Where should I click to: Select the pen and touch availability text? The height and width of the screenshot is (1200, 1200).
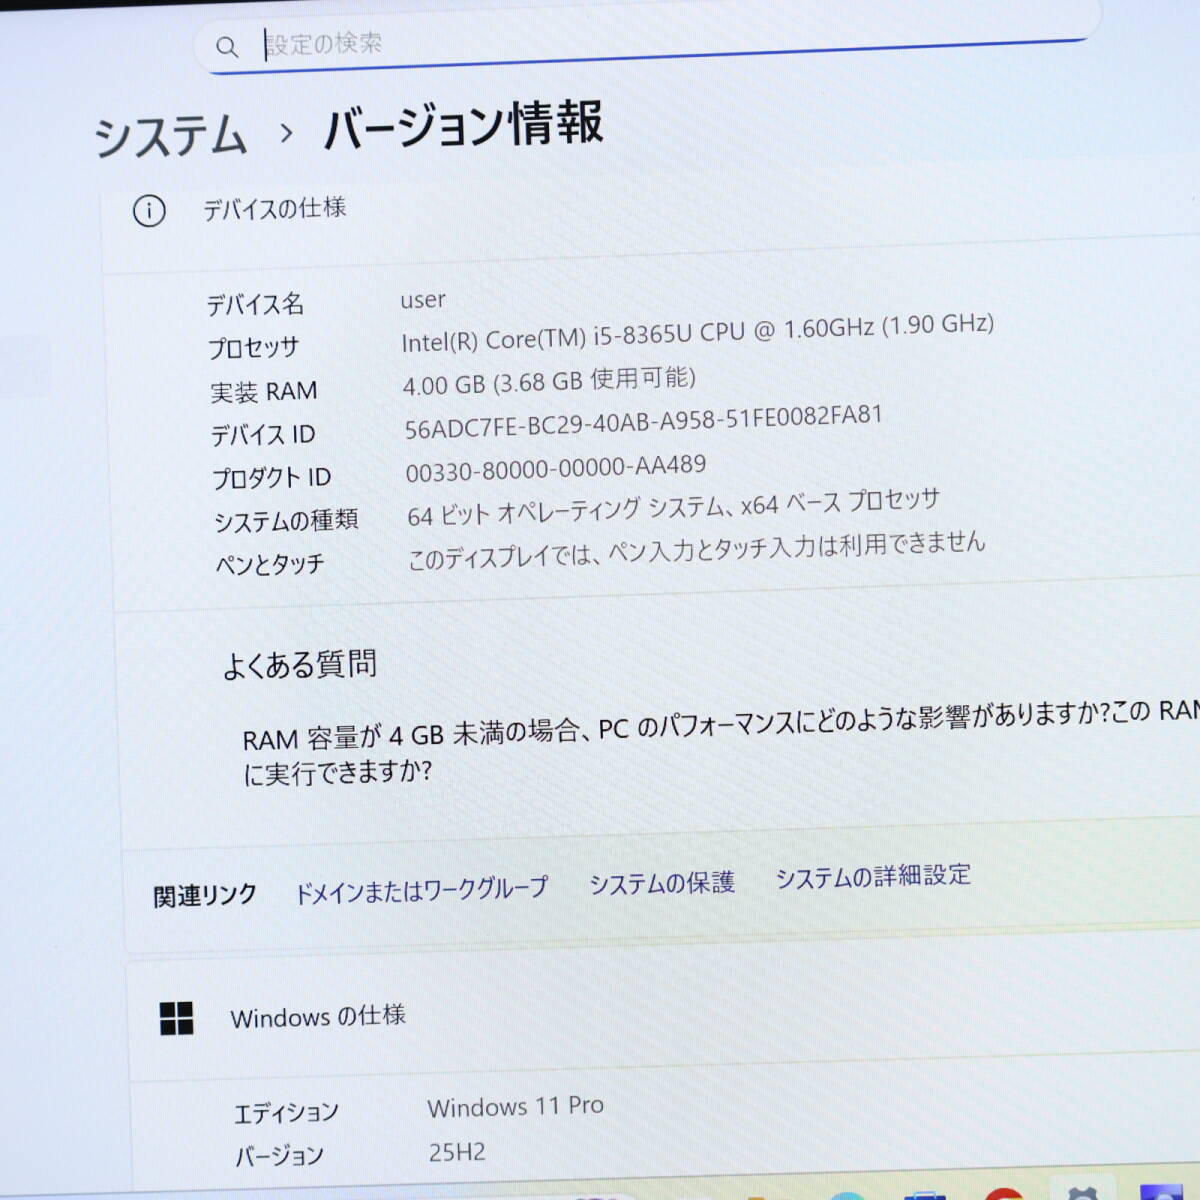coord(697,550)
